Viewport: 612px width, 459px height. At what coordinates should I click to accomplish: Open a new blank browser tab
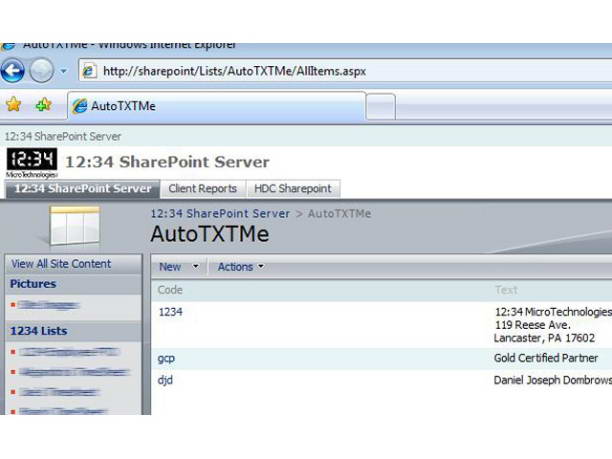tap(381, 107)
